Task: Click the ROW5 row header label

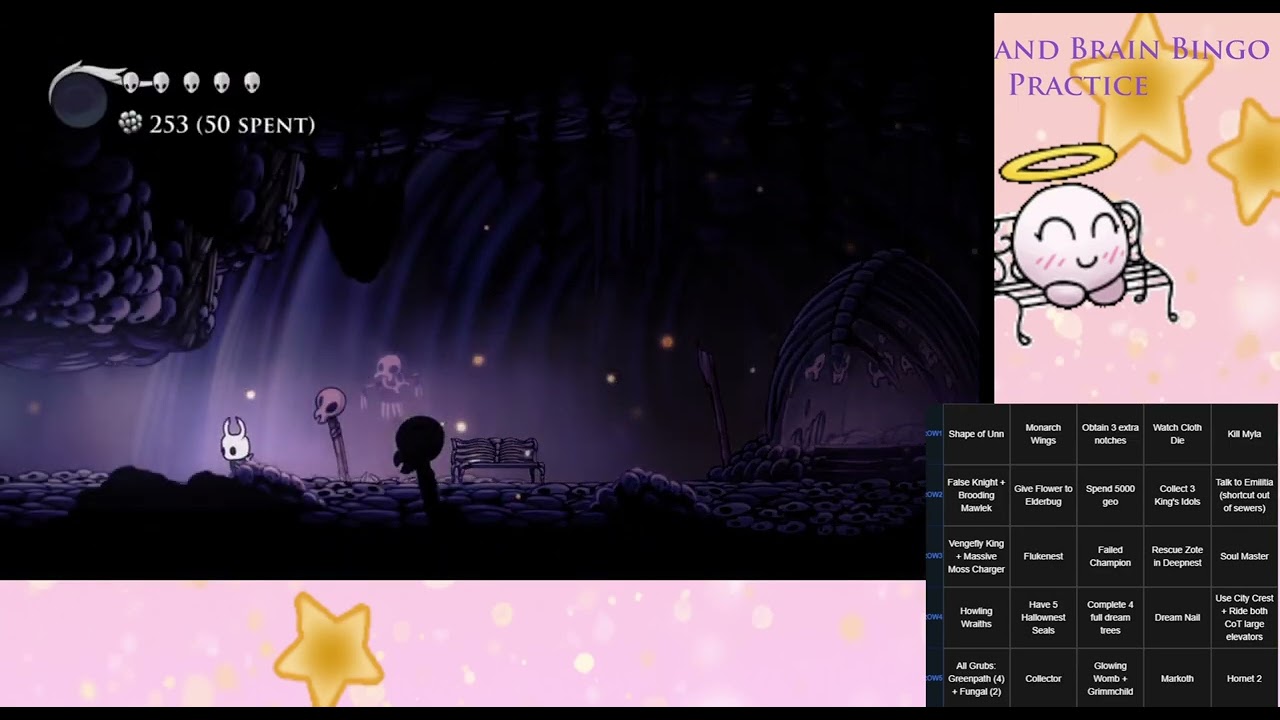Action: tap(934, 678)
